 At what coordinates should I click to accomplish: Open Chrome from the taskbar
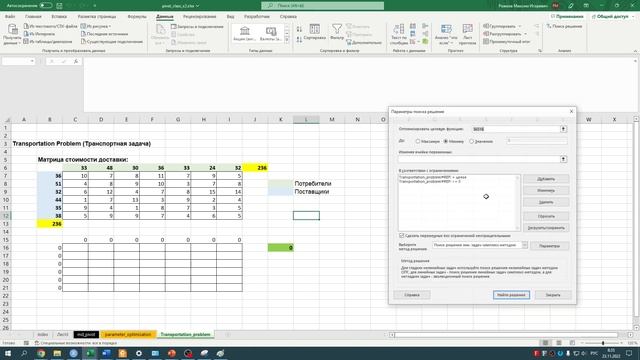point(41,353)
